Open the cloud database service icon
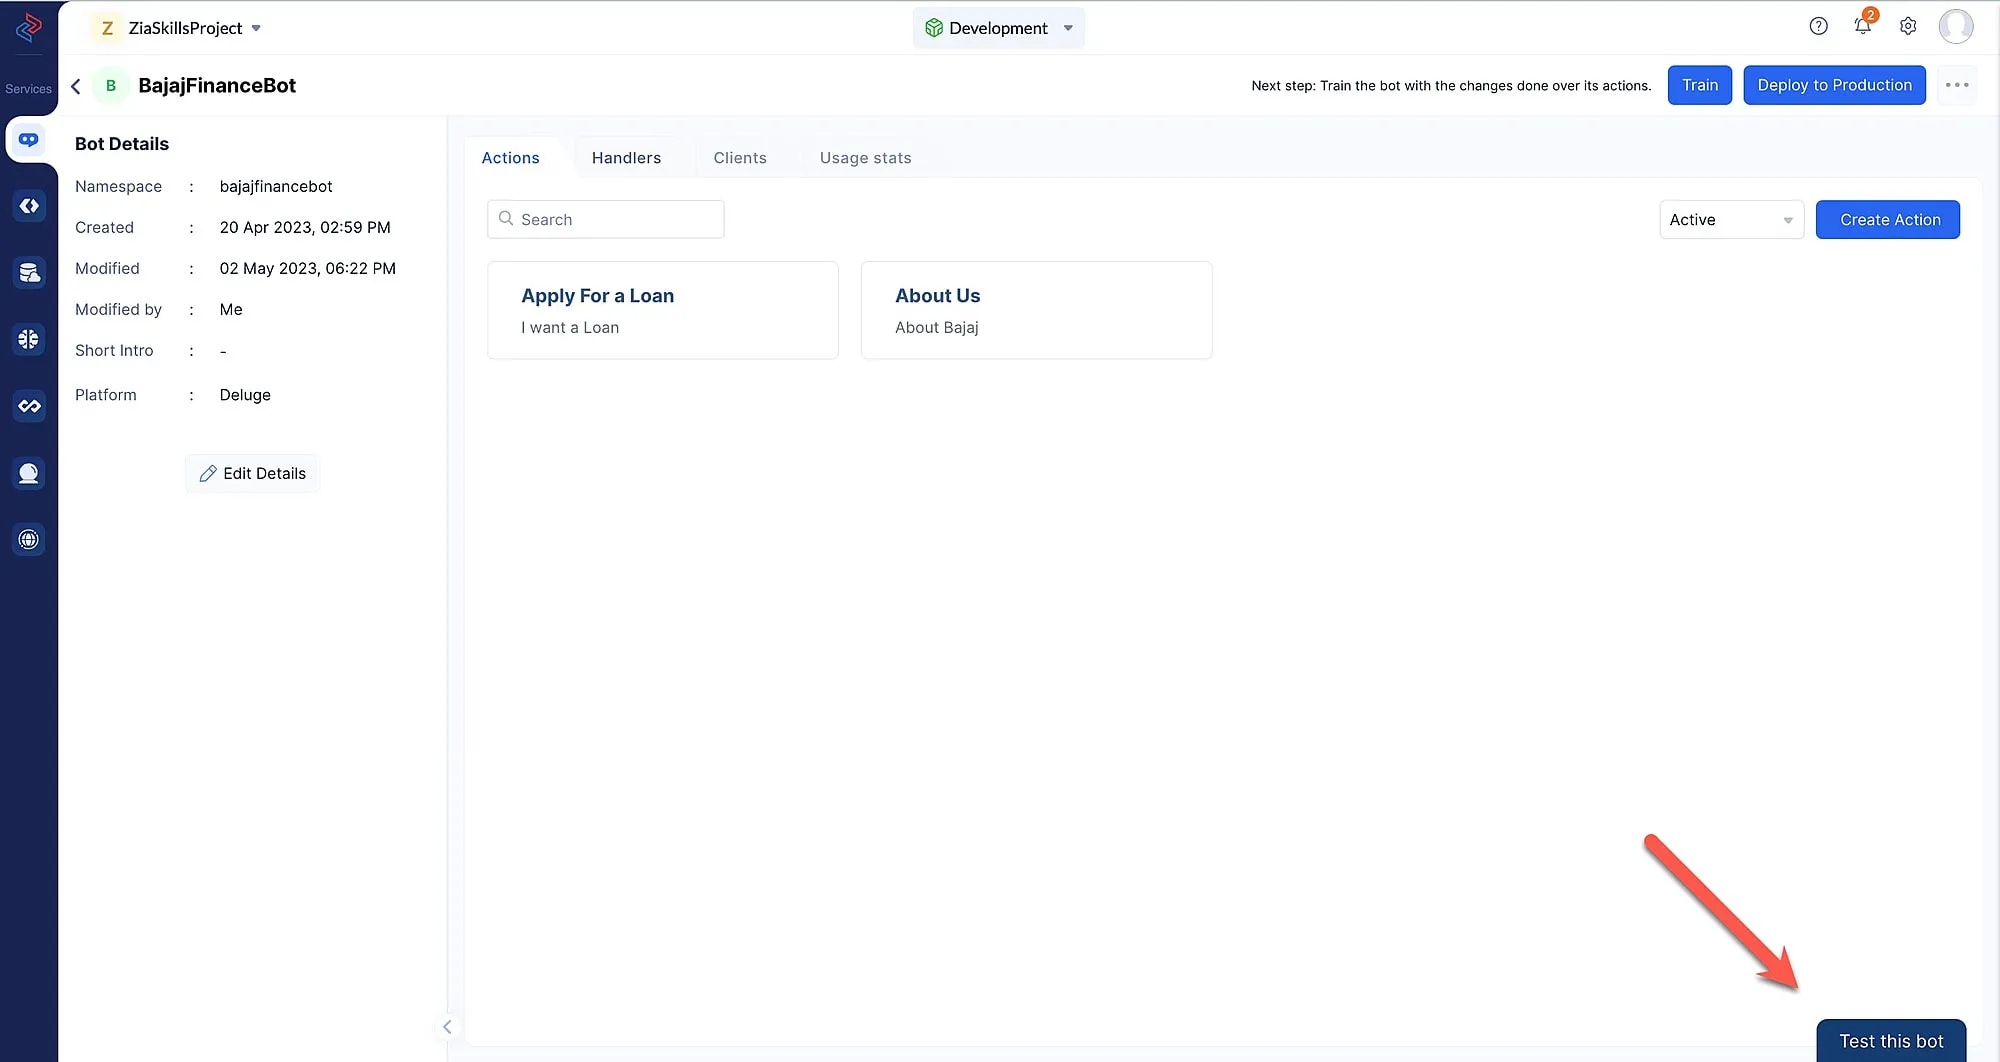2000x1062 pixels. coord(29,273)
